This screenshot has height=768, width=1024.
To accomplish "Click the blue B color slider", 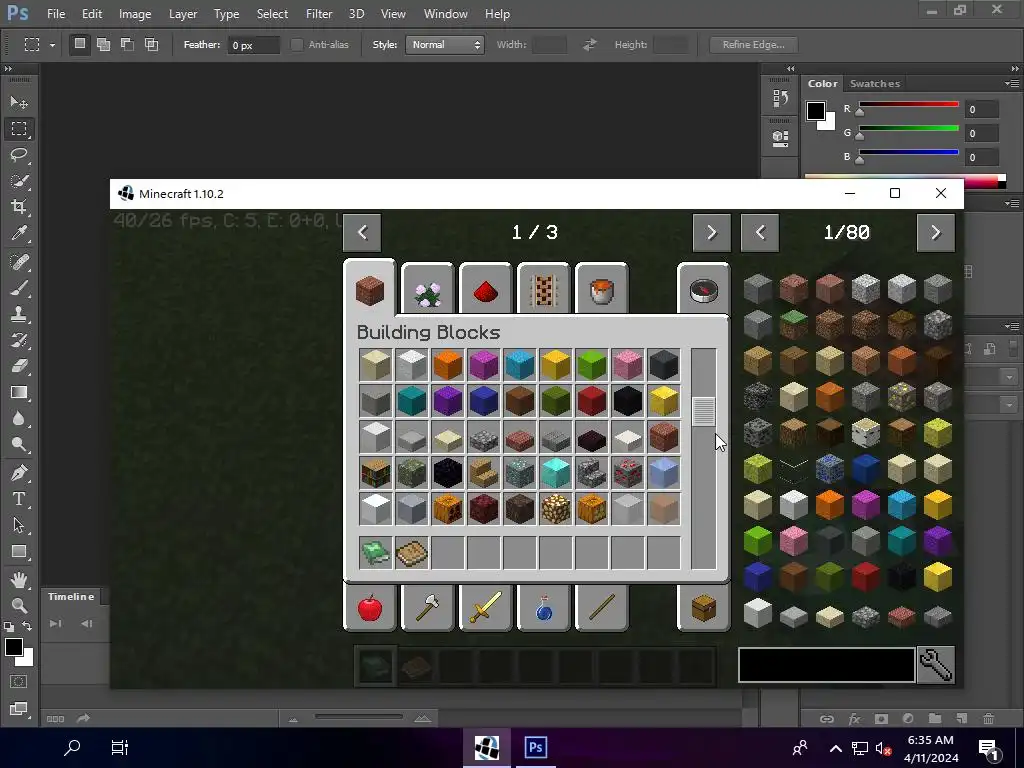I will coord(908,152).
